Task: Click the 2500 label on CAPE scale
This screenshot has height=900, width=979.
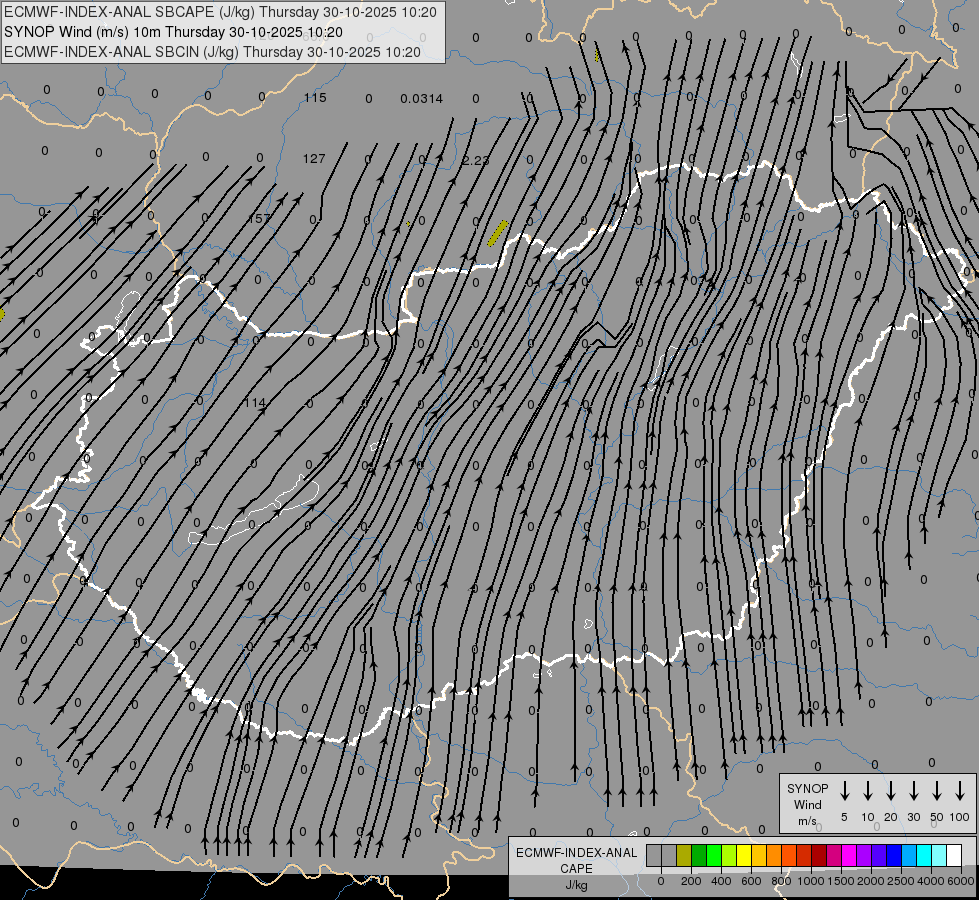Action: tap(901, 881)
